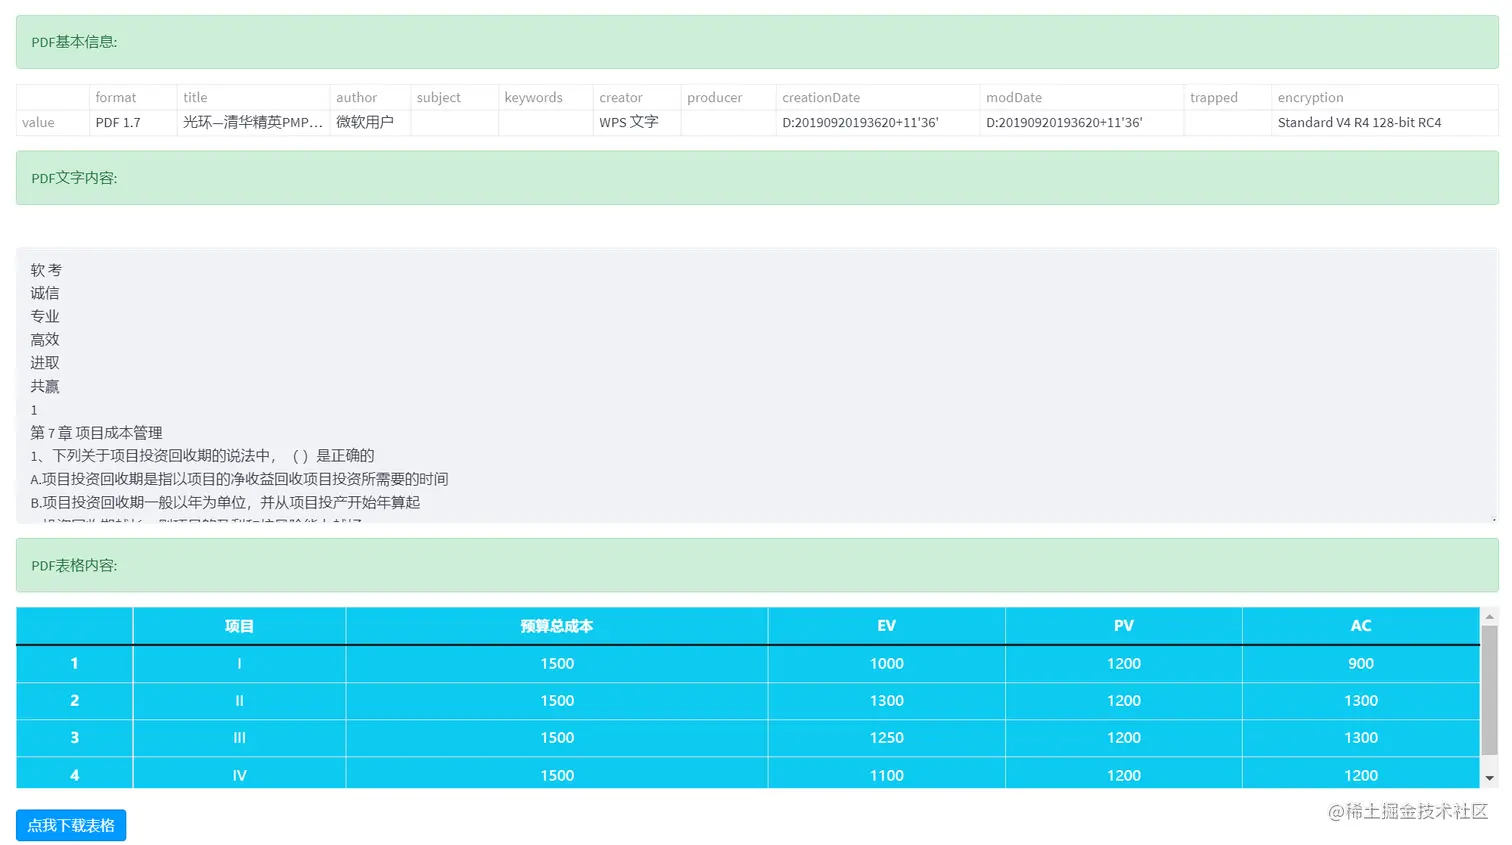
Task: Click the table scrollbar down arrow
Action: (1489, 778)
